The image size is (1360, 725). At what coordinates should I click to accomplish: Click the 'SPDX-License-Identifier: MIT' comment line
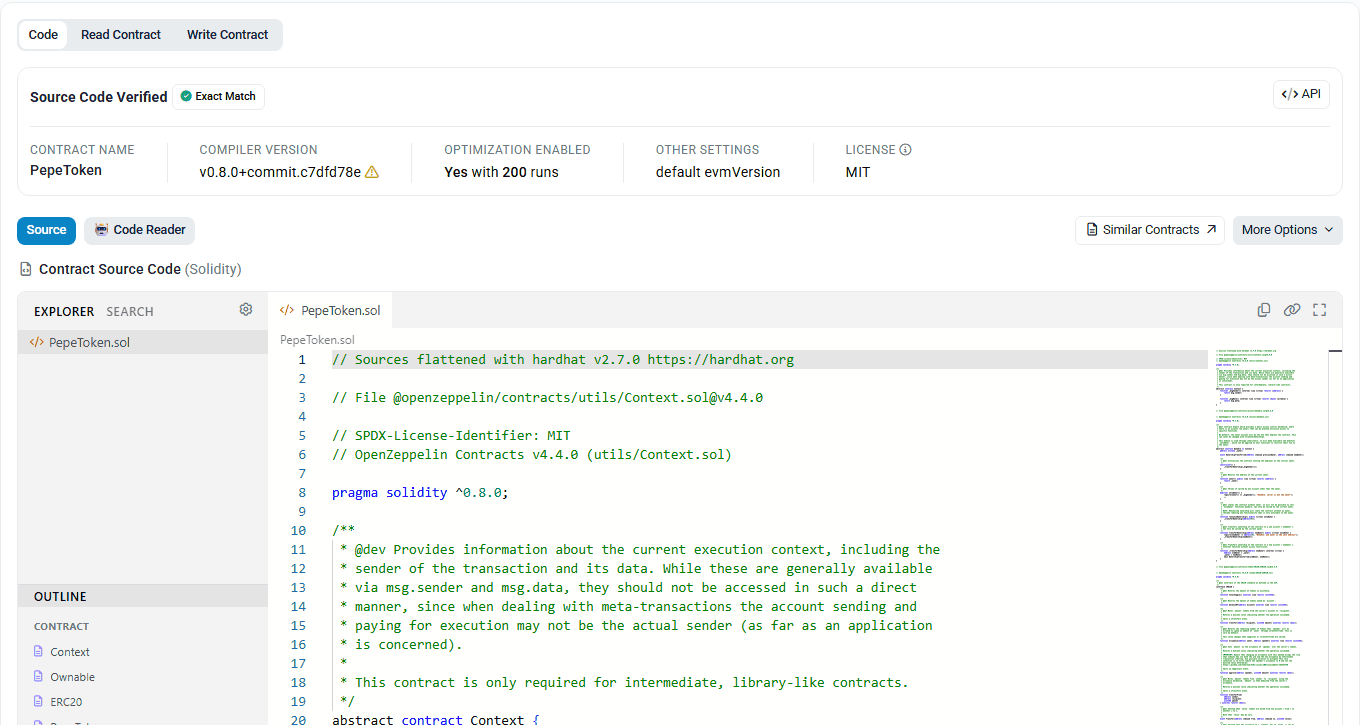[451, 436]
